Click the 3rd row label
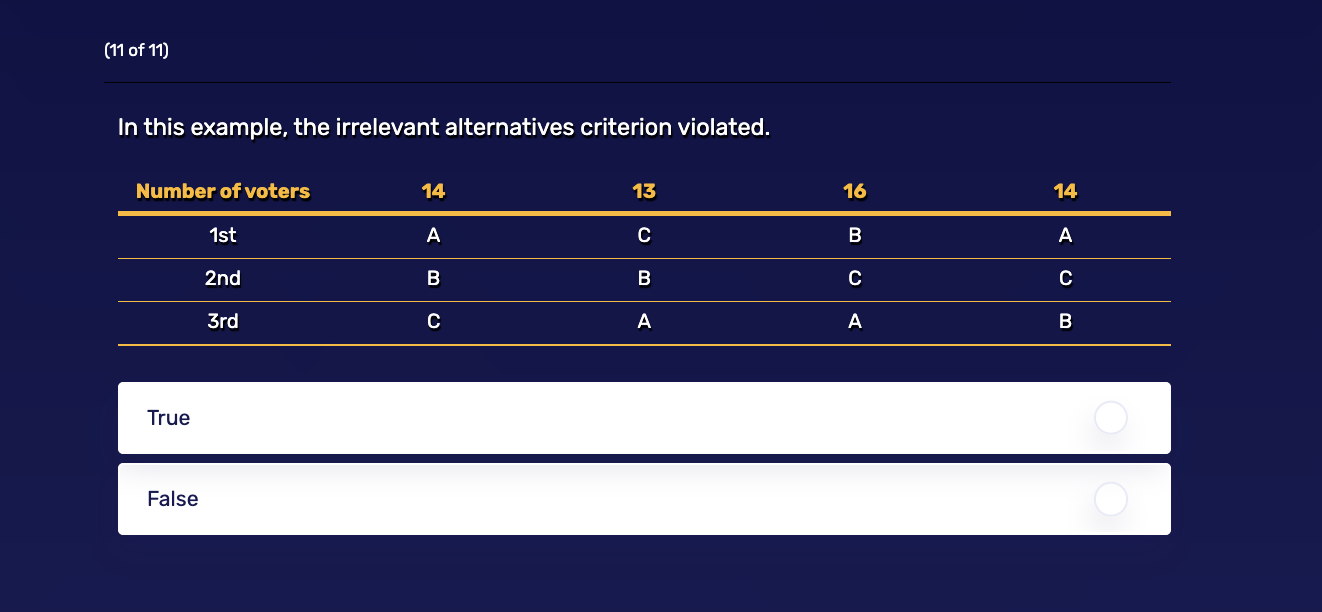 point(222,321)
